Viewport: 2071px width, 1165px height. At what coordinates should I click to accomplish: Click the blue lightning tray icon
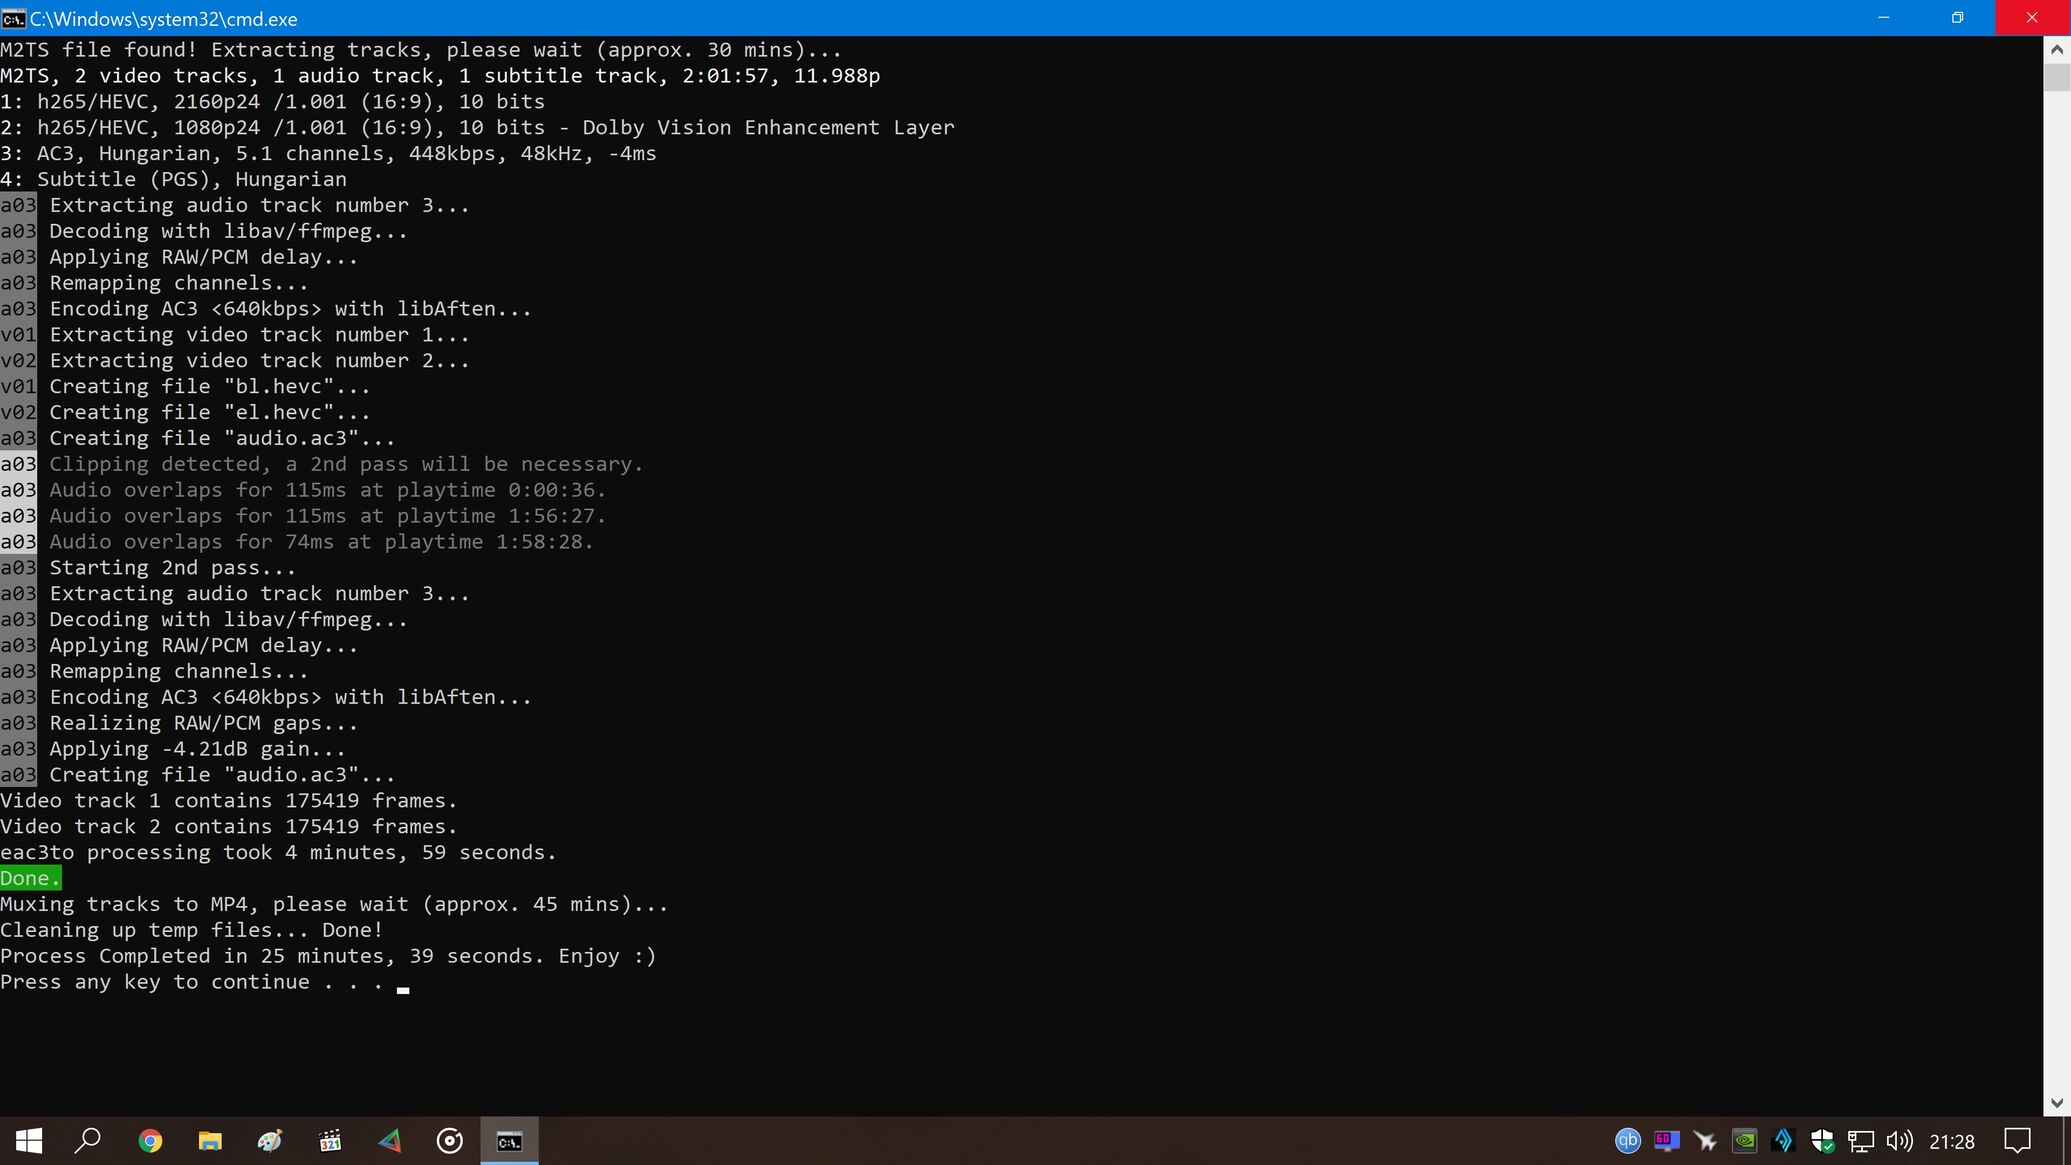[x=1783, y=1140]
